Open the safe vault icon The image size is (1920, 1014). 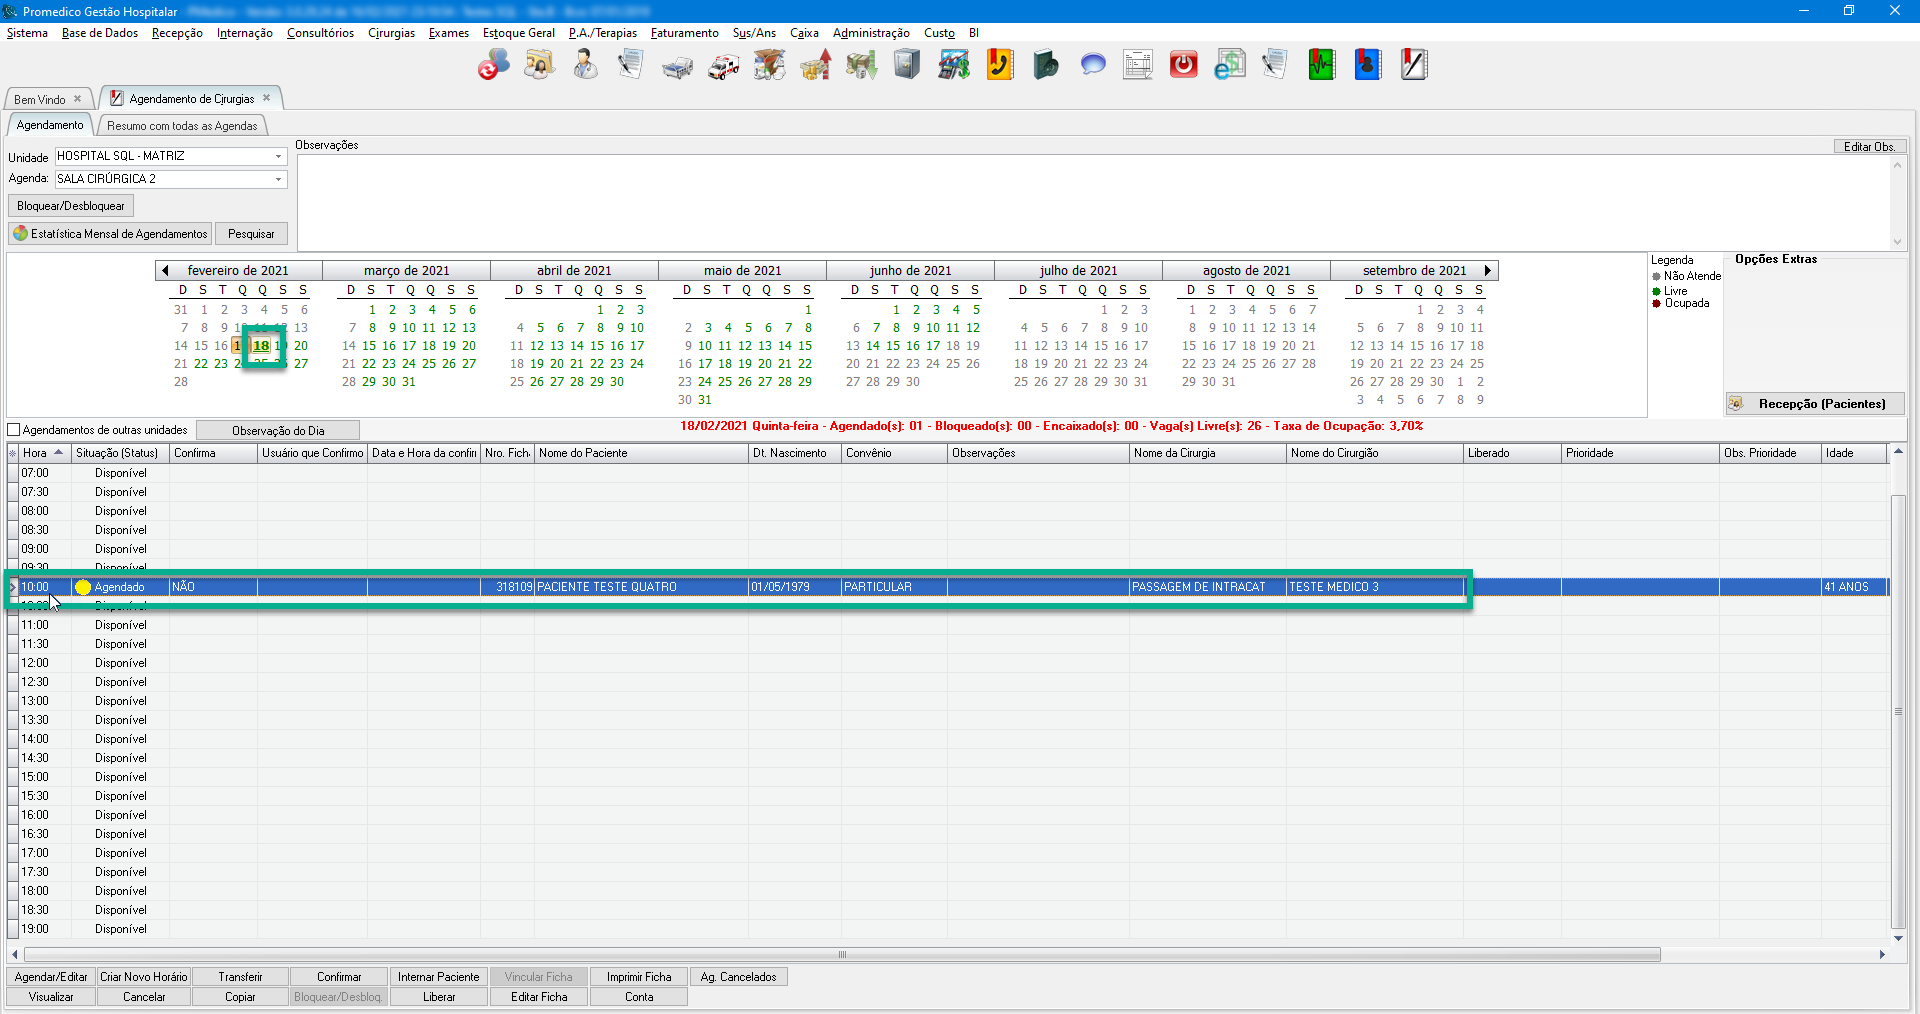pos(907,66)
